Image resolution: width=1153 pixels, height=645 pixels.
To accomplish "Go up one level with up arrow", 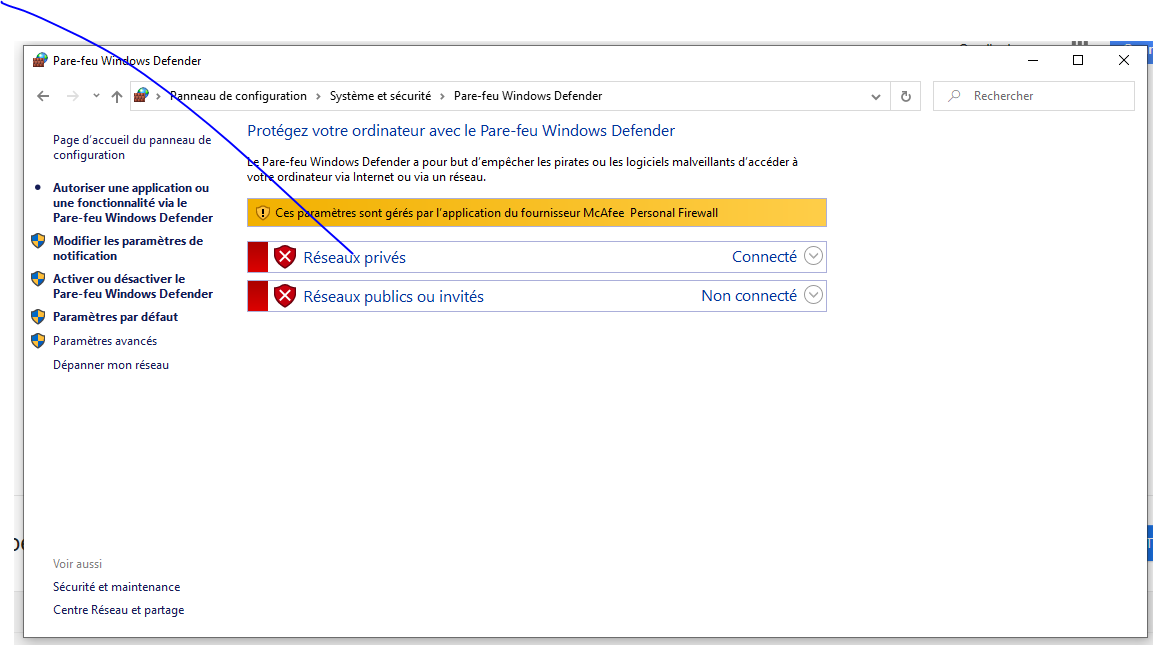I will click(x=116, y=96).
